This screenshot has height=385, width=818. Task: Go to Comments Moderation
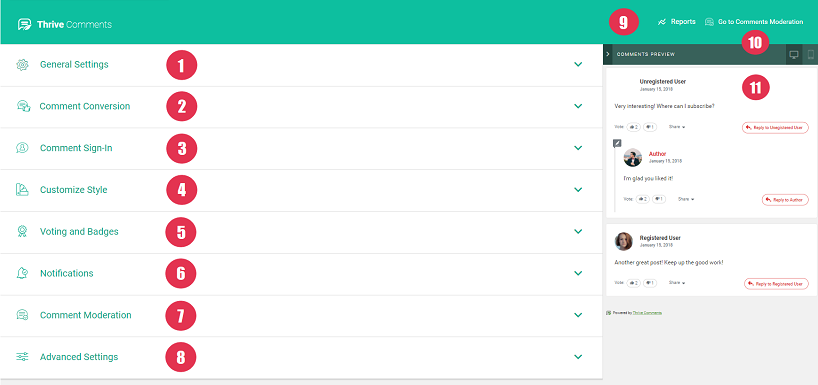pyautogui.click(x=754, y=22)
